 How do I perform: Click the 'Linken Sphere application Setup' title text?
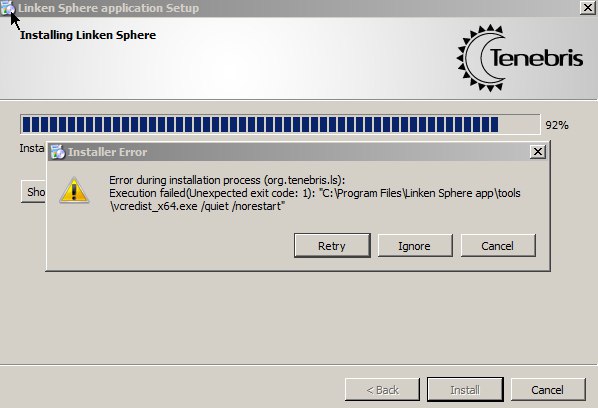(109, 8)
